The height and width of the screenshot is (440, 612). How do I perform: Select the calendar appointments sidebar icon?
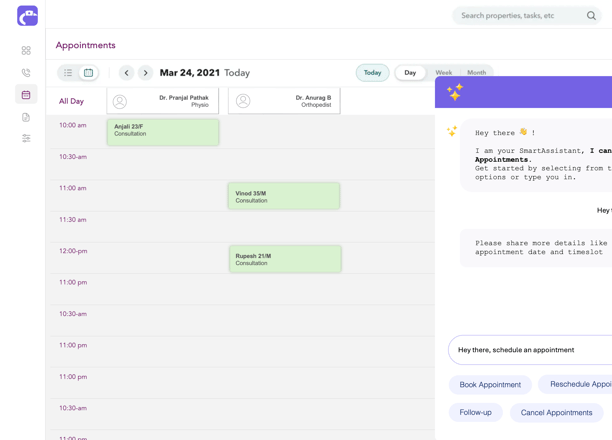tap(26, 95)
